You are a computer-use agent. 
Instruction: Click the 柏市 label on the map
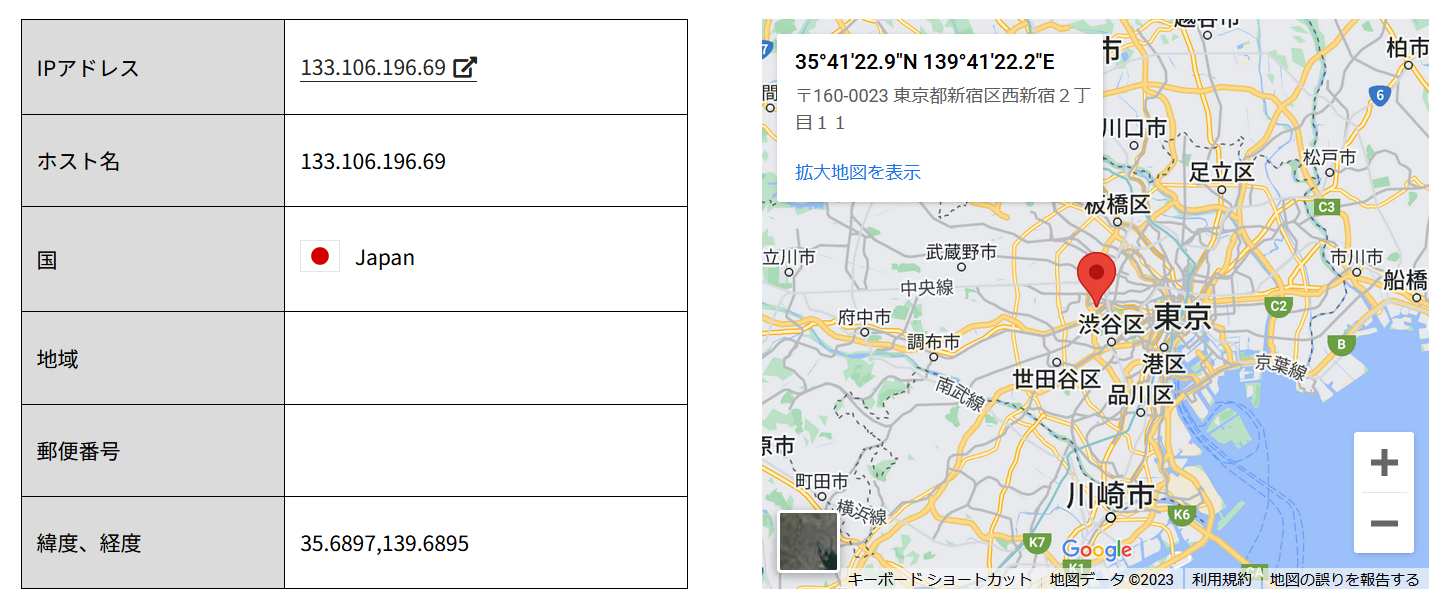(x=1407, y=47)
